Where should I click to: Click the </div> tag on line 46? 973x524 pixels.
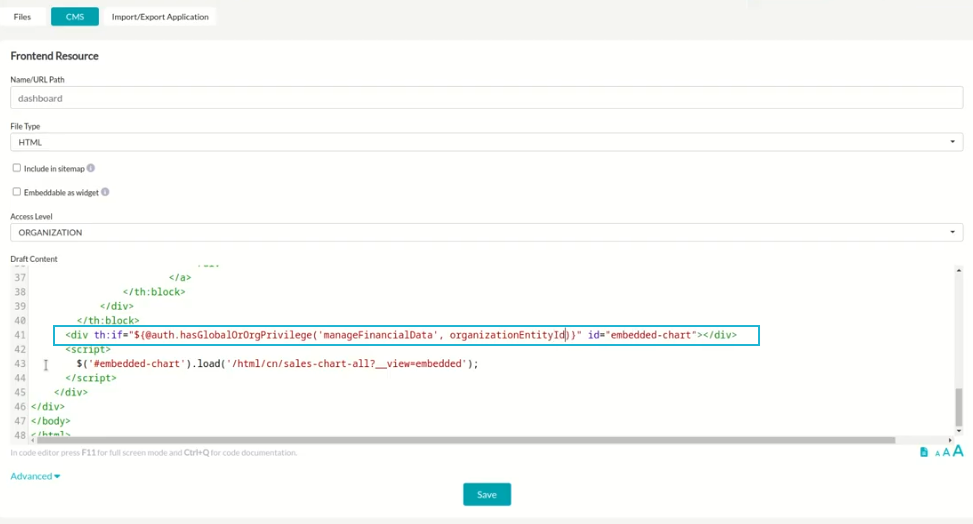(x=48, y=407)
